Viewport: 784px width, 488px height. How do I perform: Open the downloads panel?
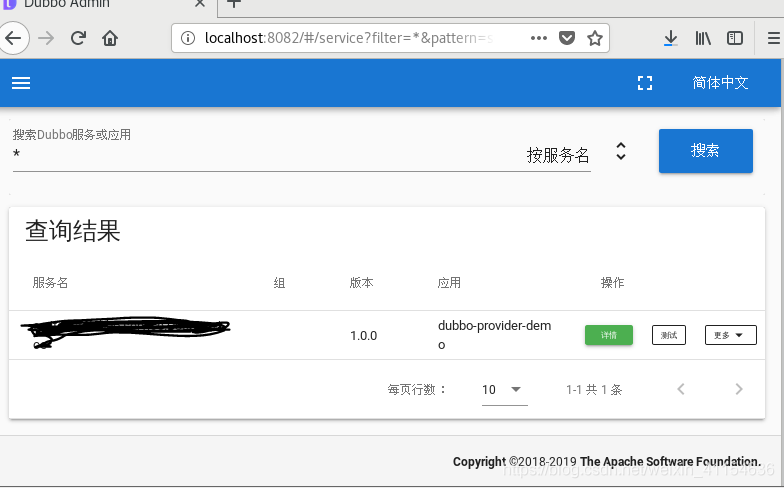[670, 38]
